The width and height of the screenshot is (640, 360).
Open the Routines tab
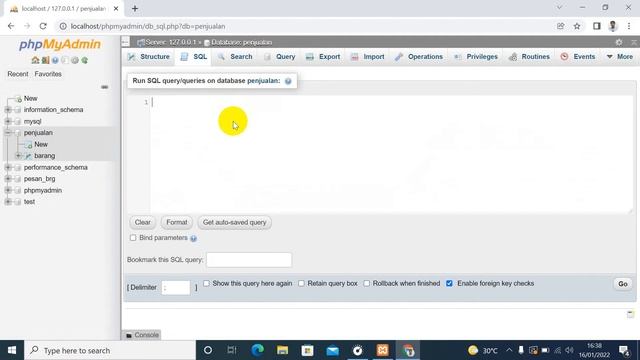point(529,57)
